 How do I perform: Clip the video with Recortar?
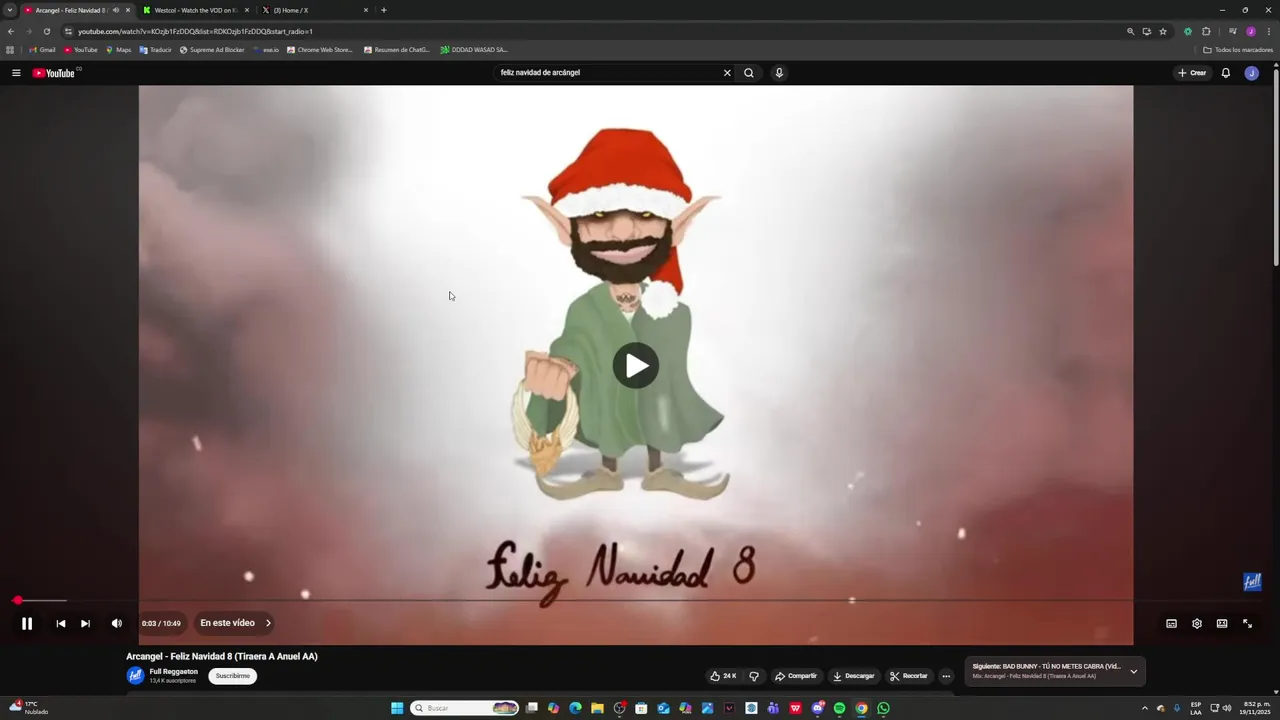[x=909, y=676]
